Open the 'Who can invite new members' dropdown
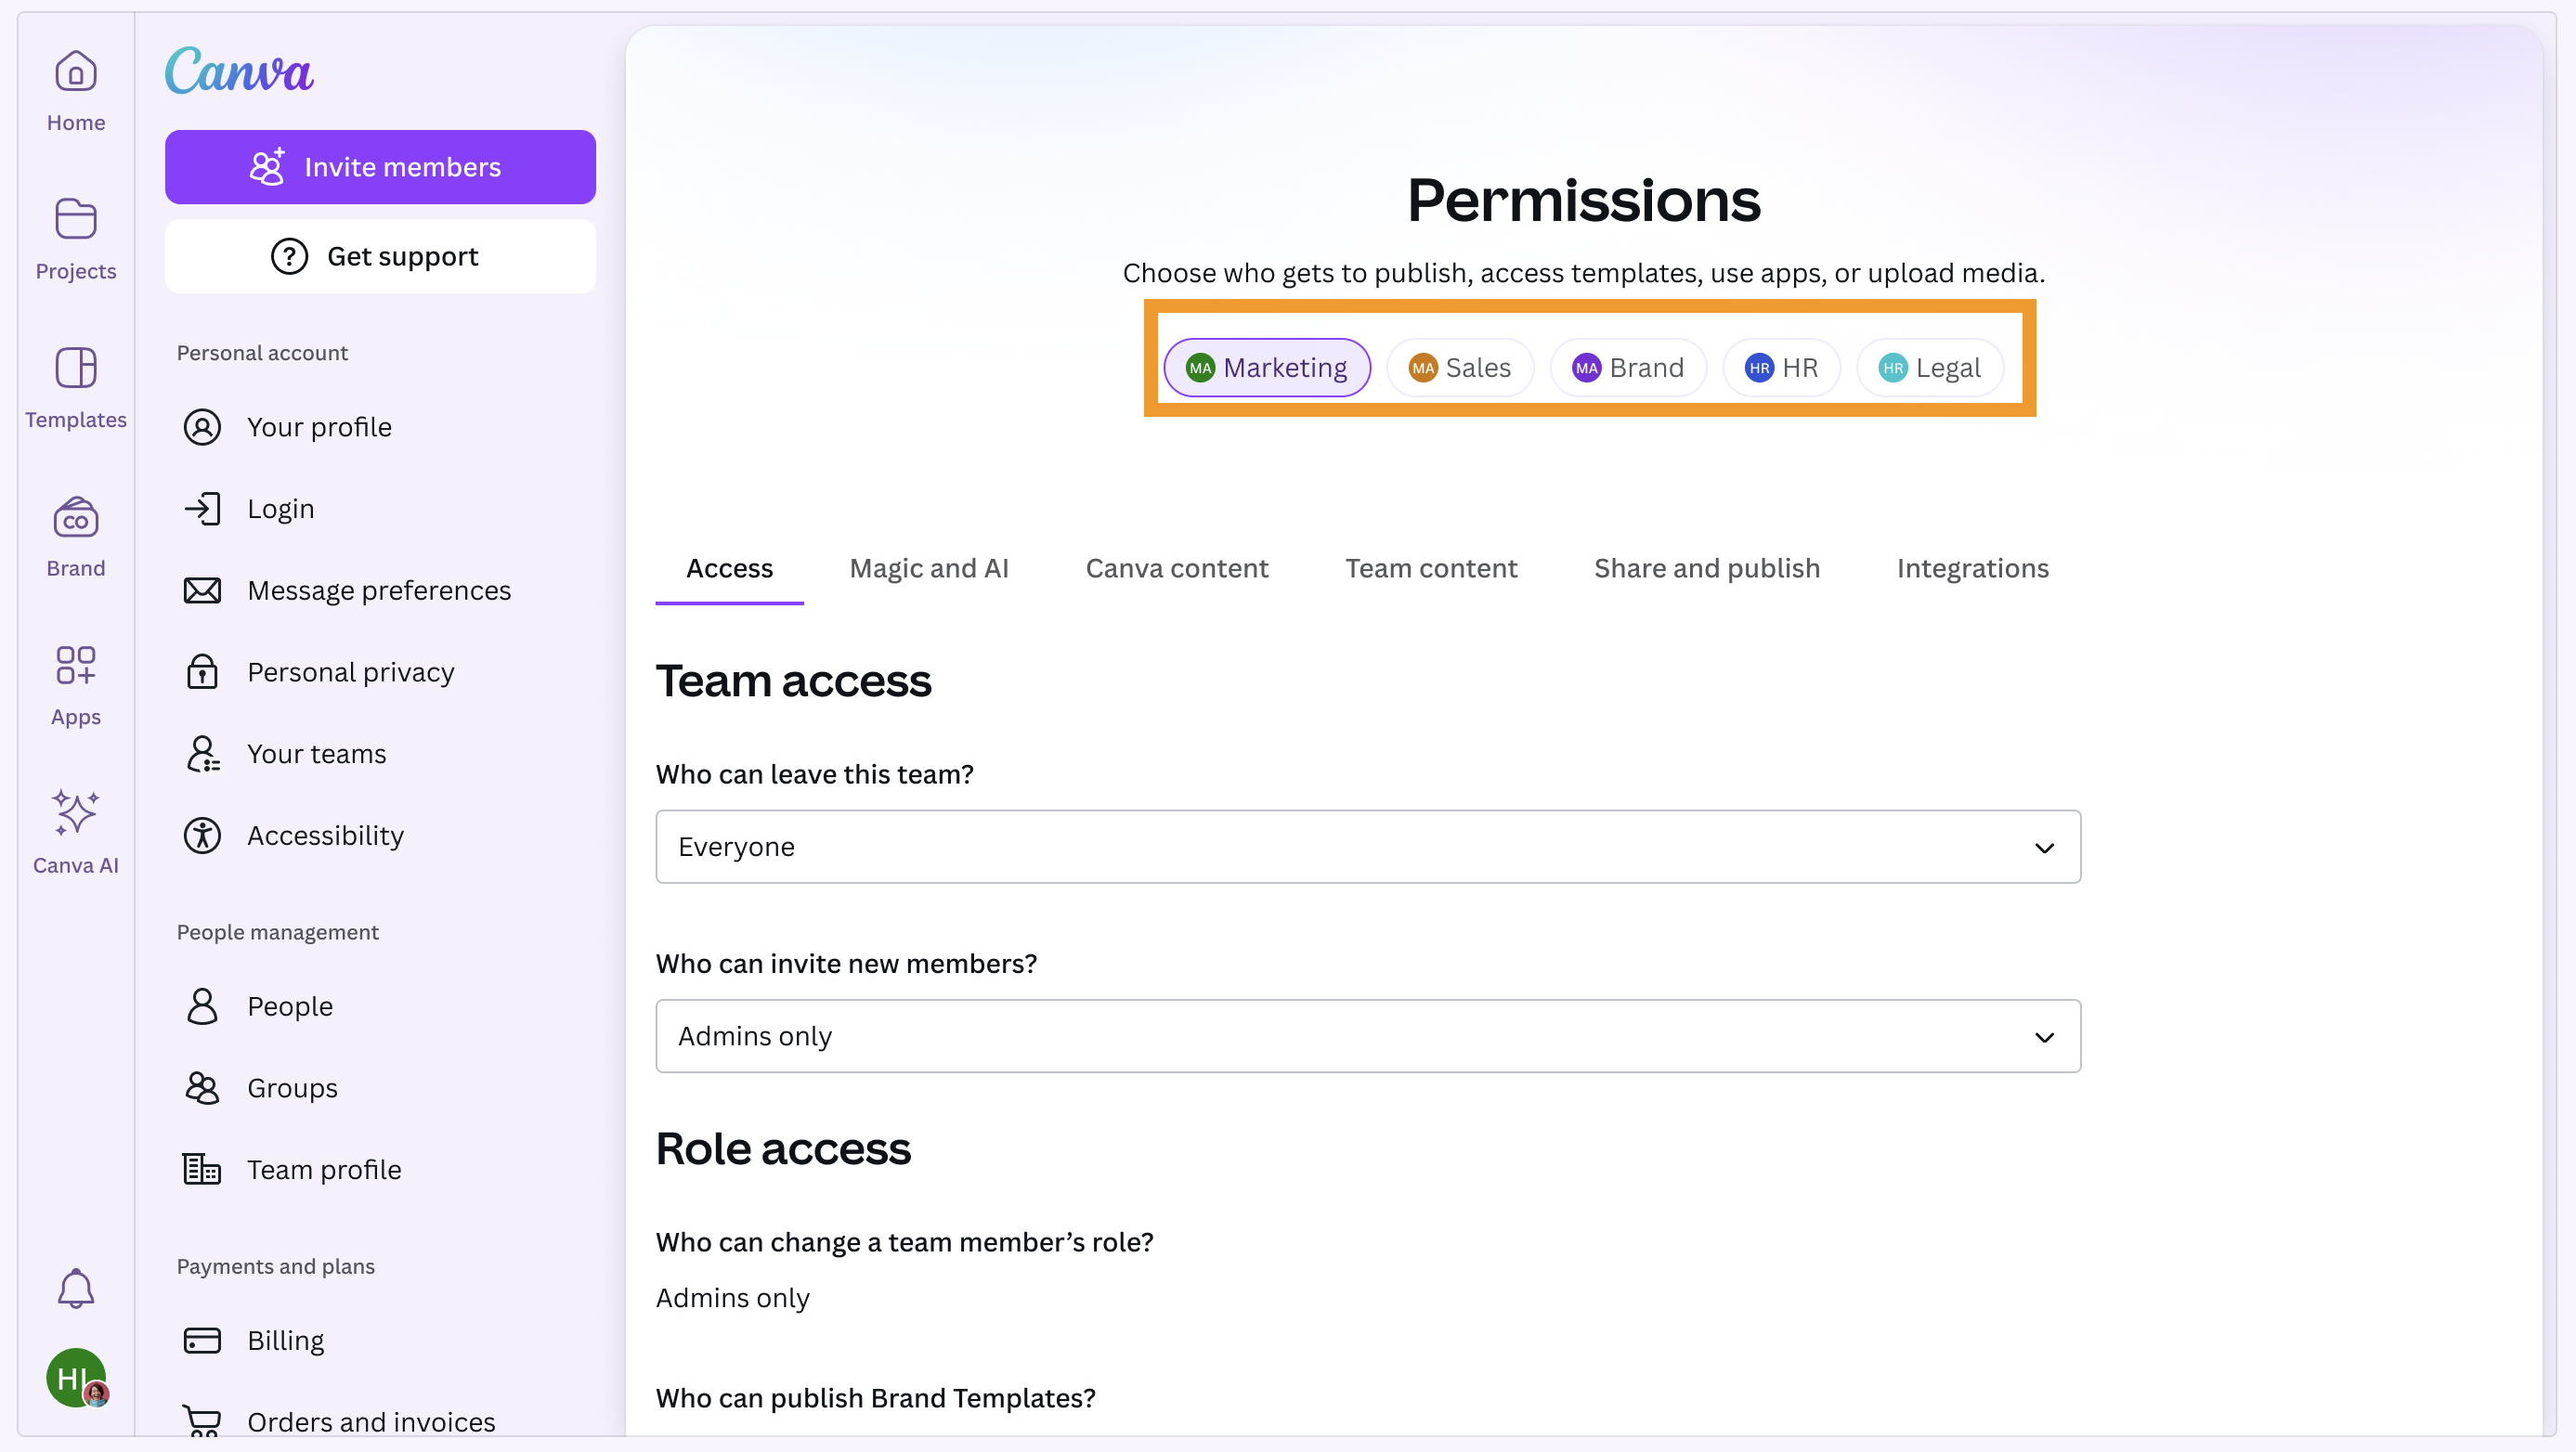Screen dimensions: 2576x1452 pyautogui.click(x=1367, y=1036)
